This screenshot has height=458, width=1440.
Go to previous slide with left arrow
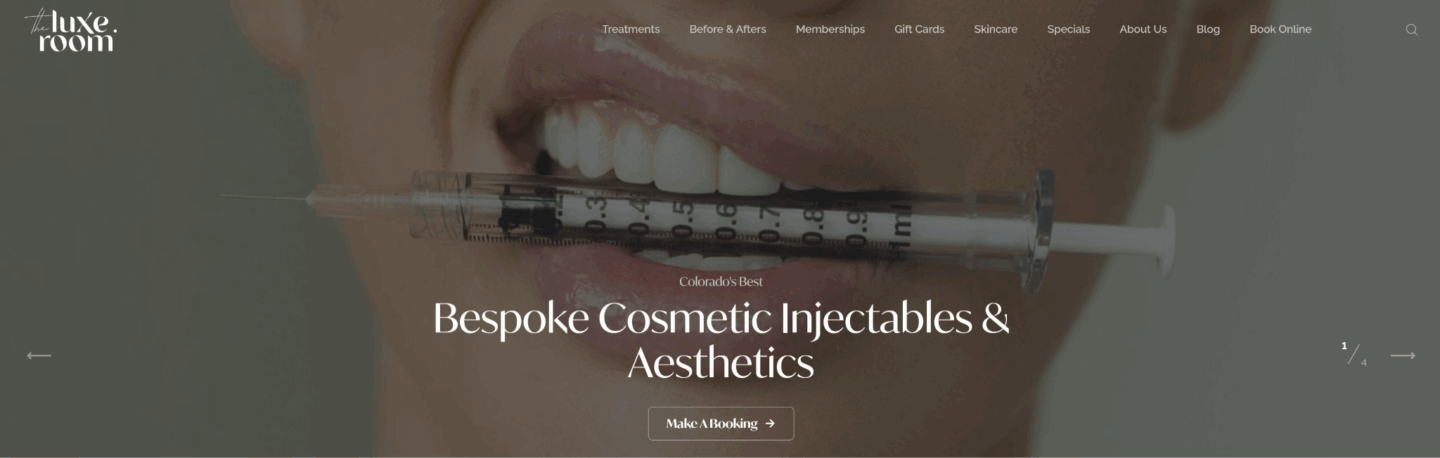click(38, 355)
